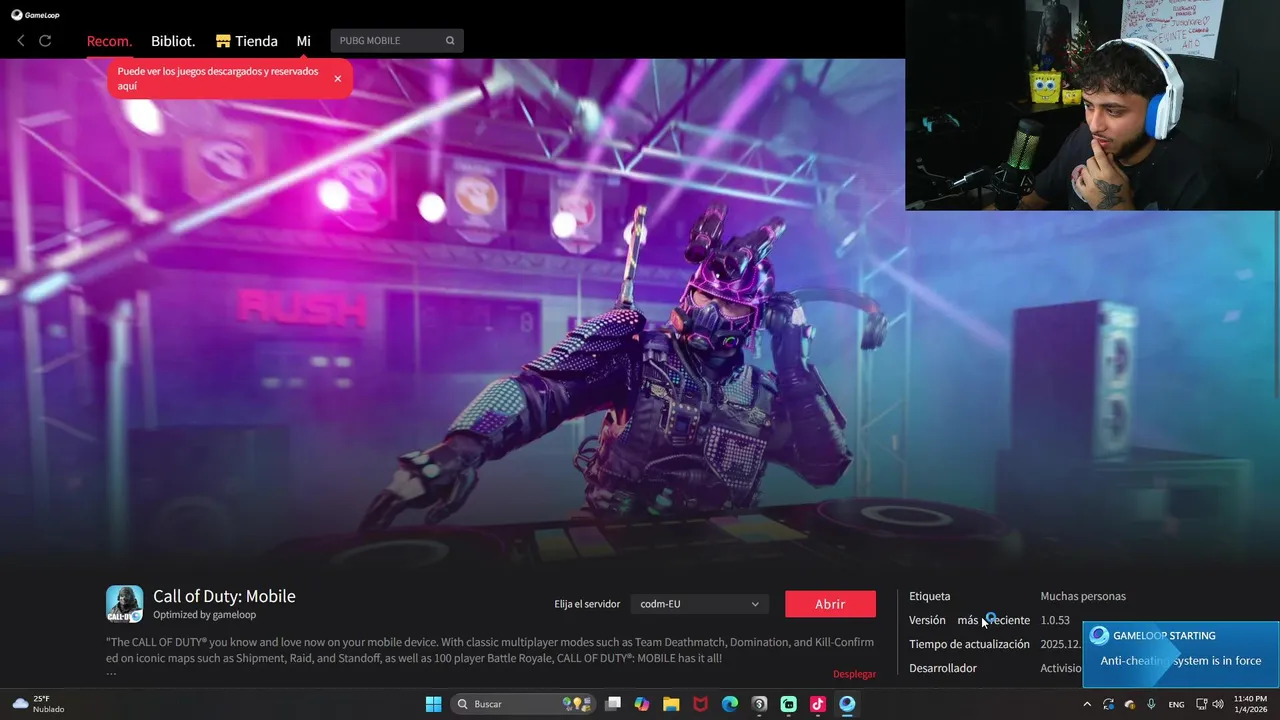
Task: Dismiss the red downloaded games tooltip
Action: pyautogui.click(x=338, y=78)
